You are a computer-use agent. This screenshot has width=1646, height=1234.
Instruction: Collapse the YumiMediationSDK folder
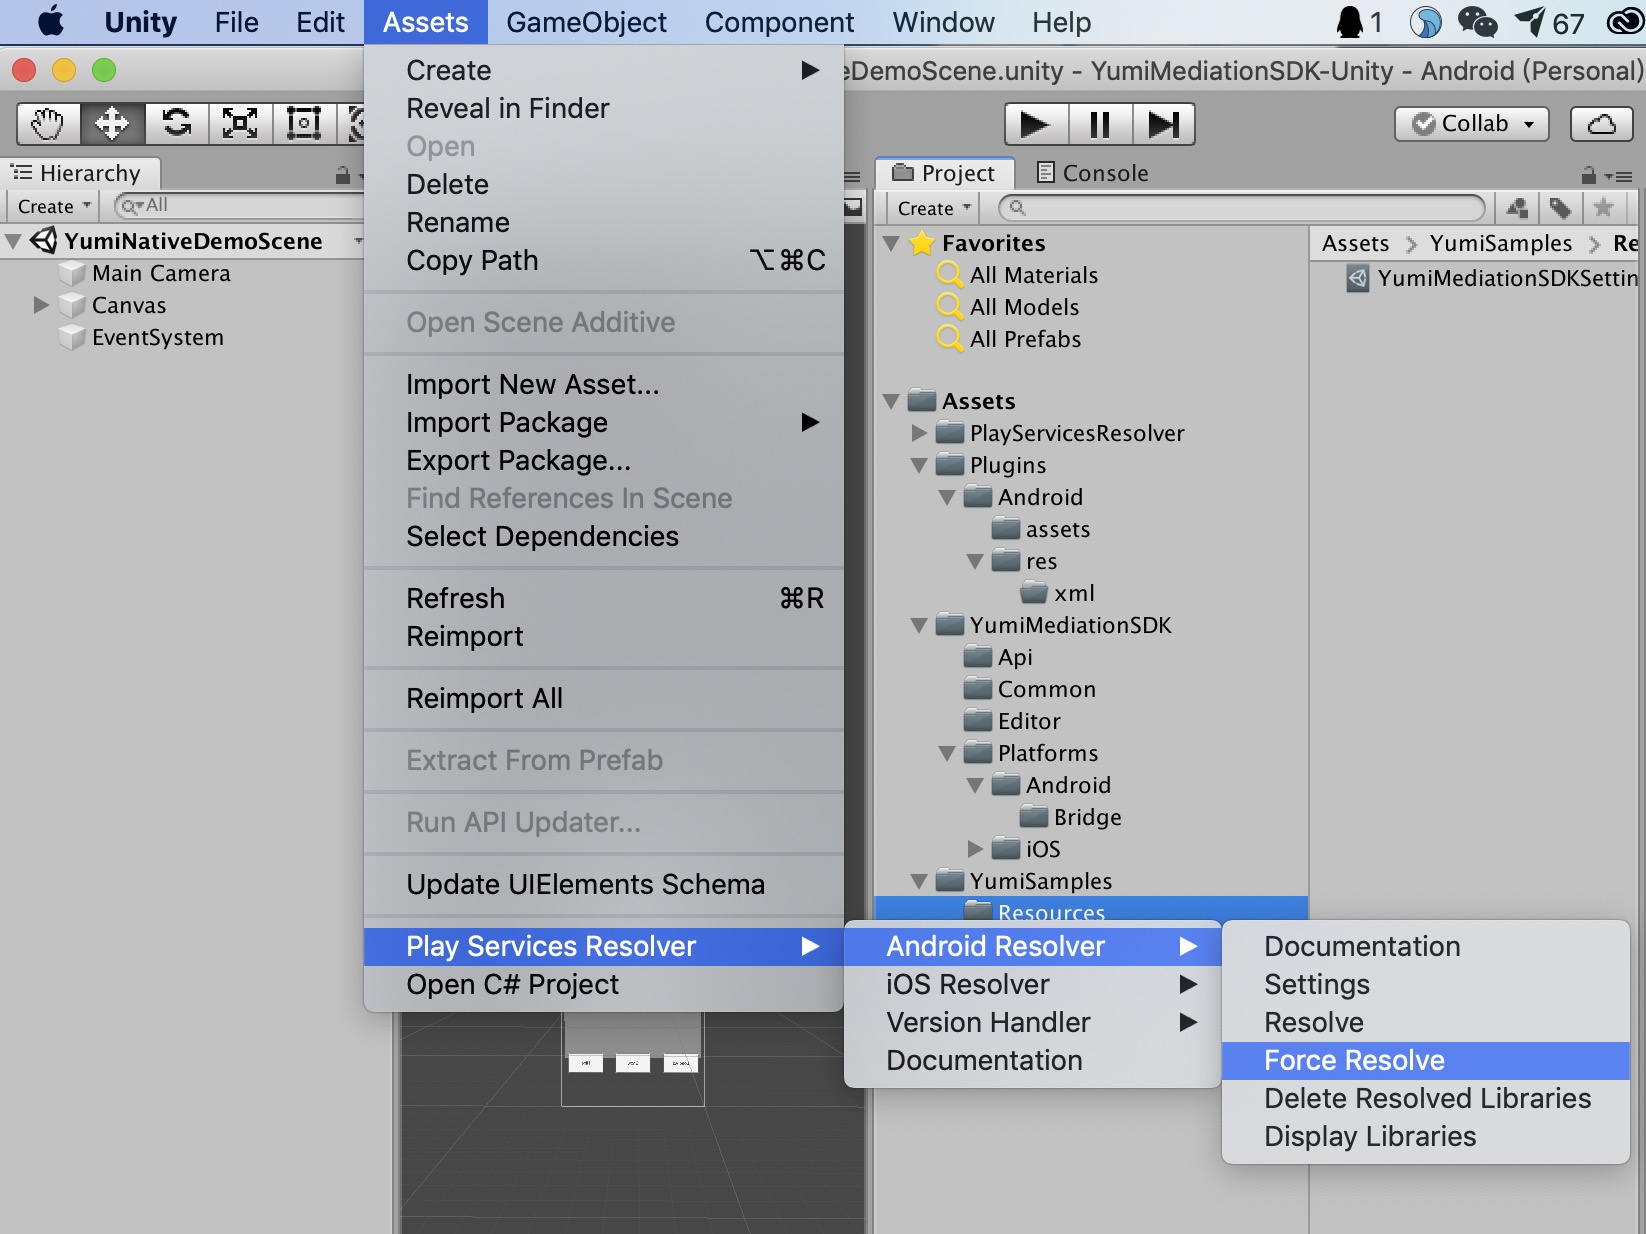(x=920, y=625)
